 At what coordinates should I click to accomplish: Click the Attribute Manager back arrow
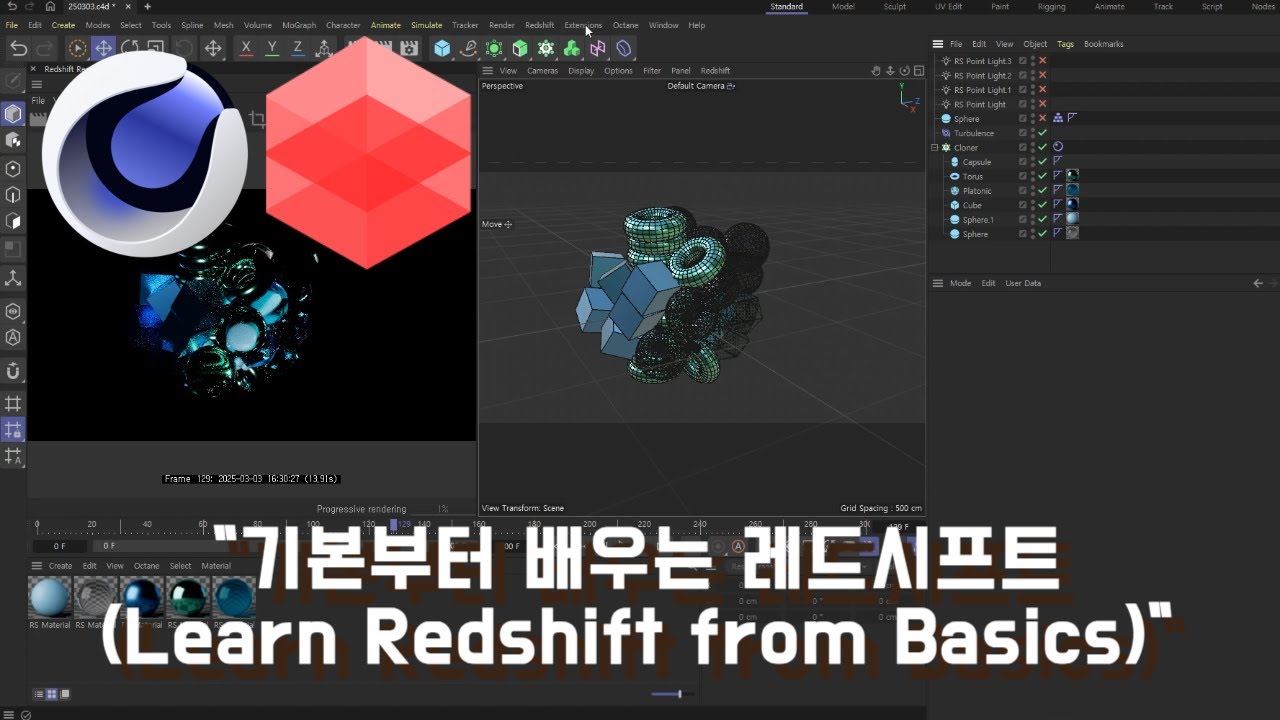pyautogui.click(x=1258, y=284)
